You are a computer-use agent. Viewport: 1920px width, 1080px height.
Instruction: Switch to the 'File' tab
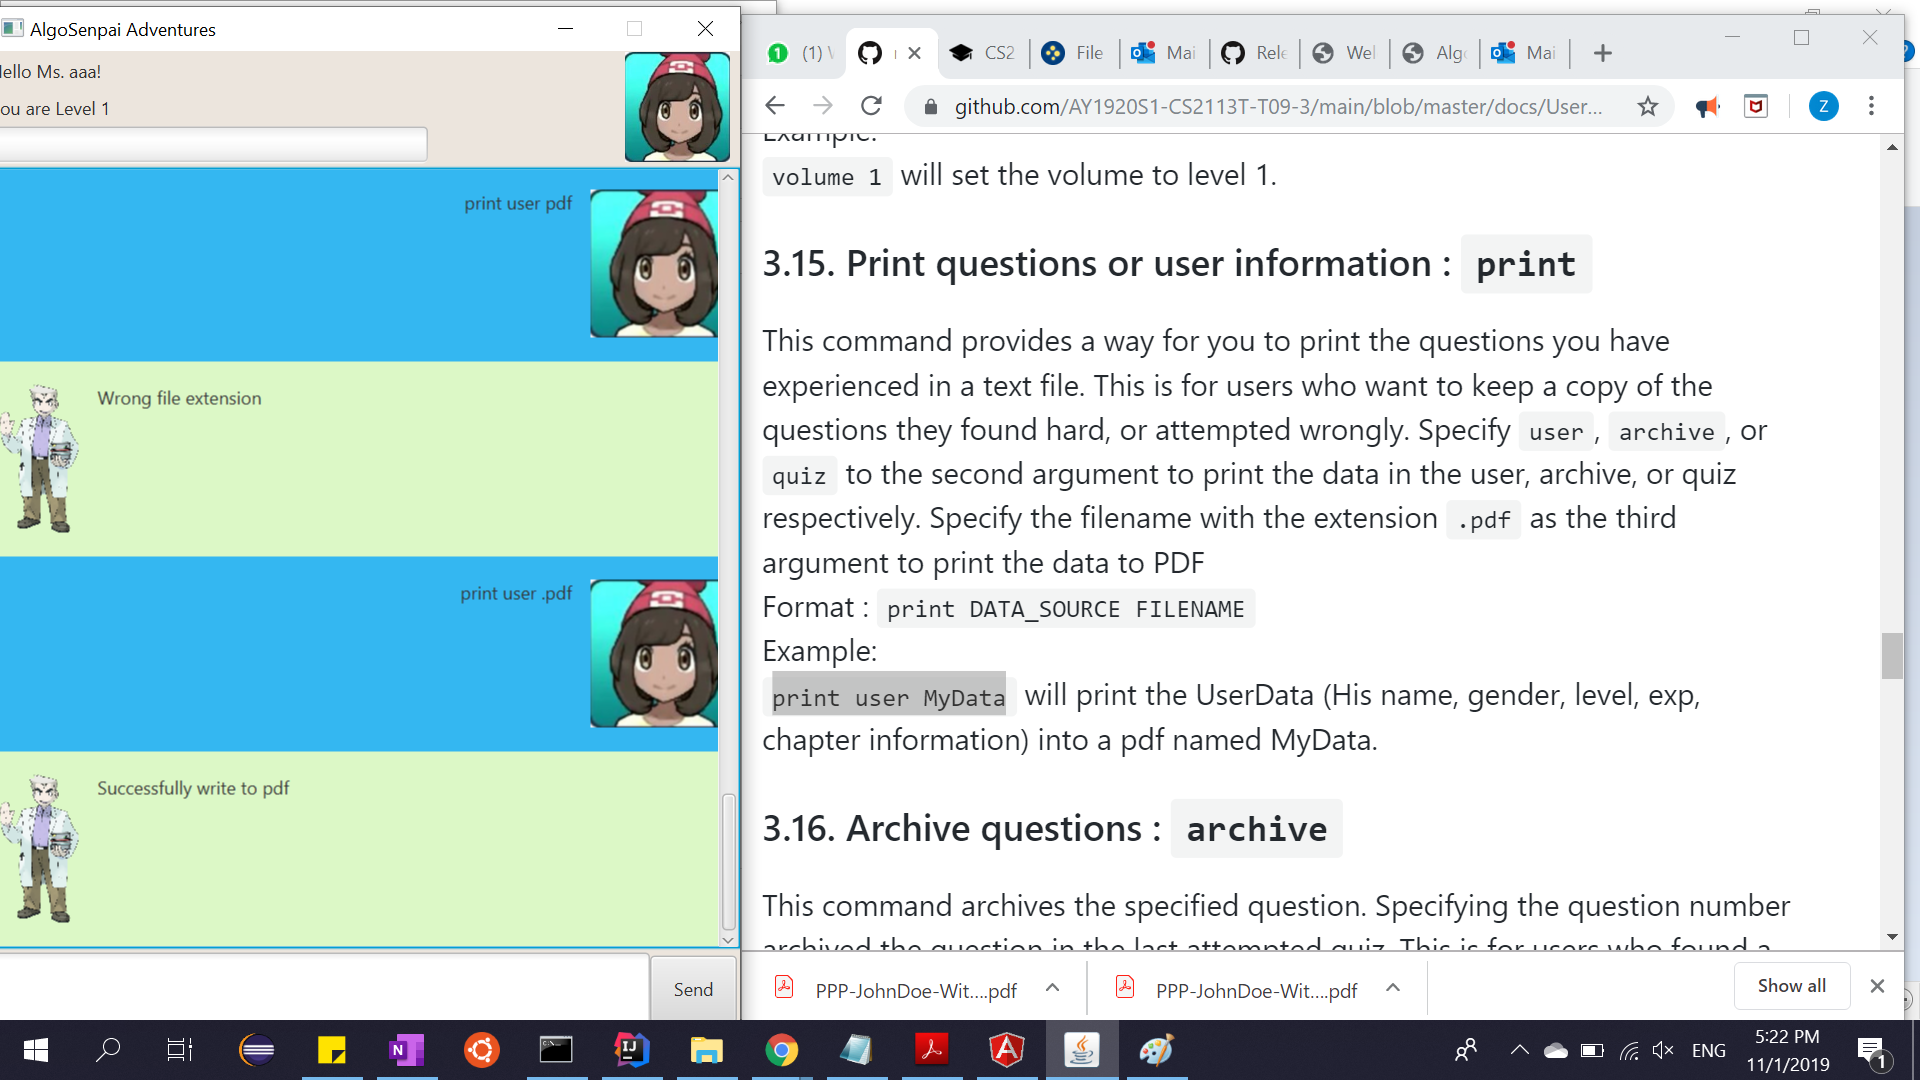click(x=1073, y=53)
